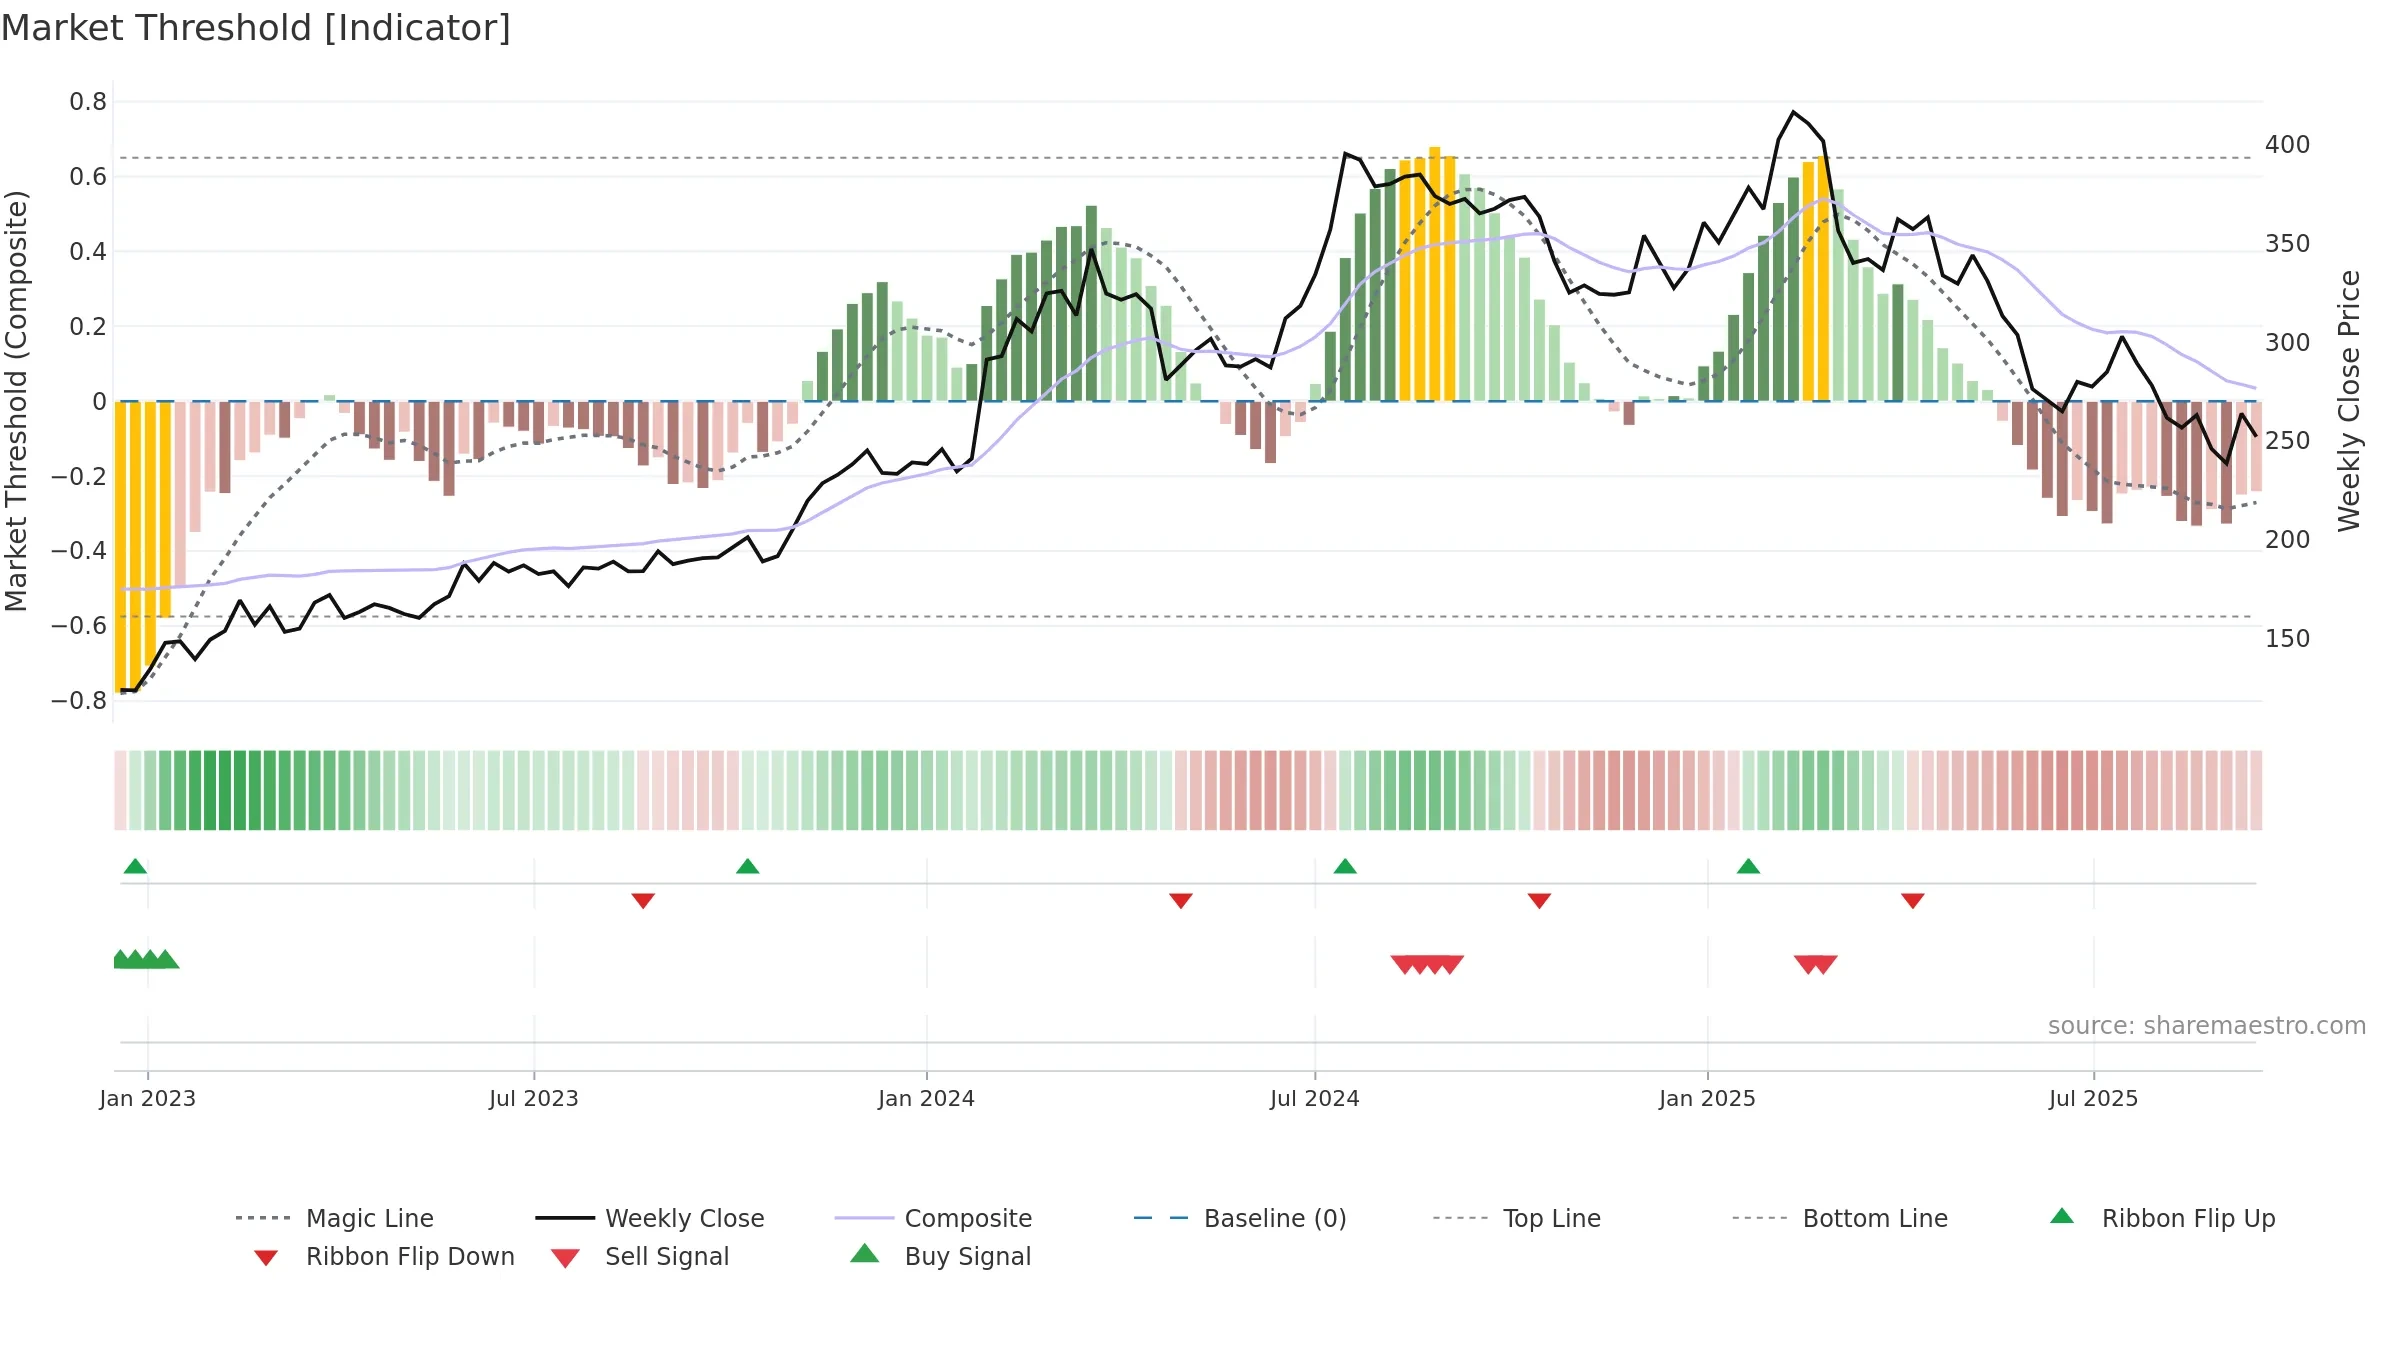This screenshot has width=2400, height=1350.
Task: Toggle Weekly Close legend entry
Action: click(649, 1218)
